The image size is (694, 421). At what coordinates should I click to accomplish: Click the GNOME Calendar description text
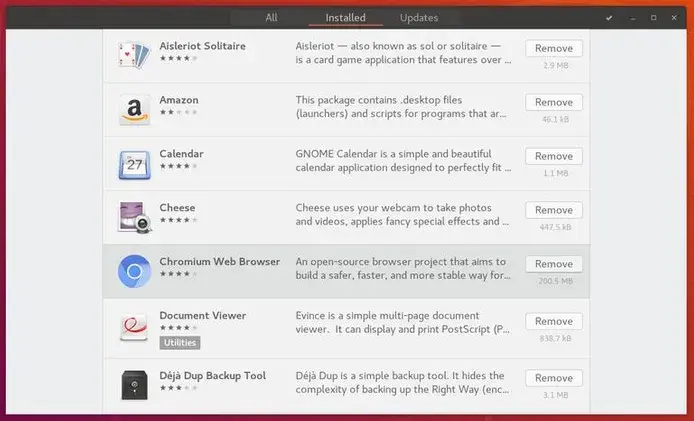point(403,161)
